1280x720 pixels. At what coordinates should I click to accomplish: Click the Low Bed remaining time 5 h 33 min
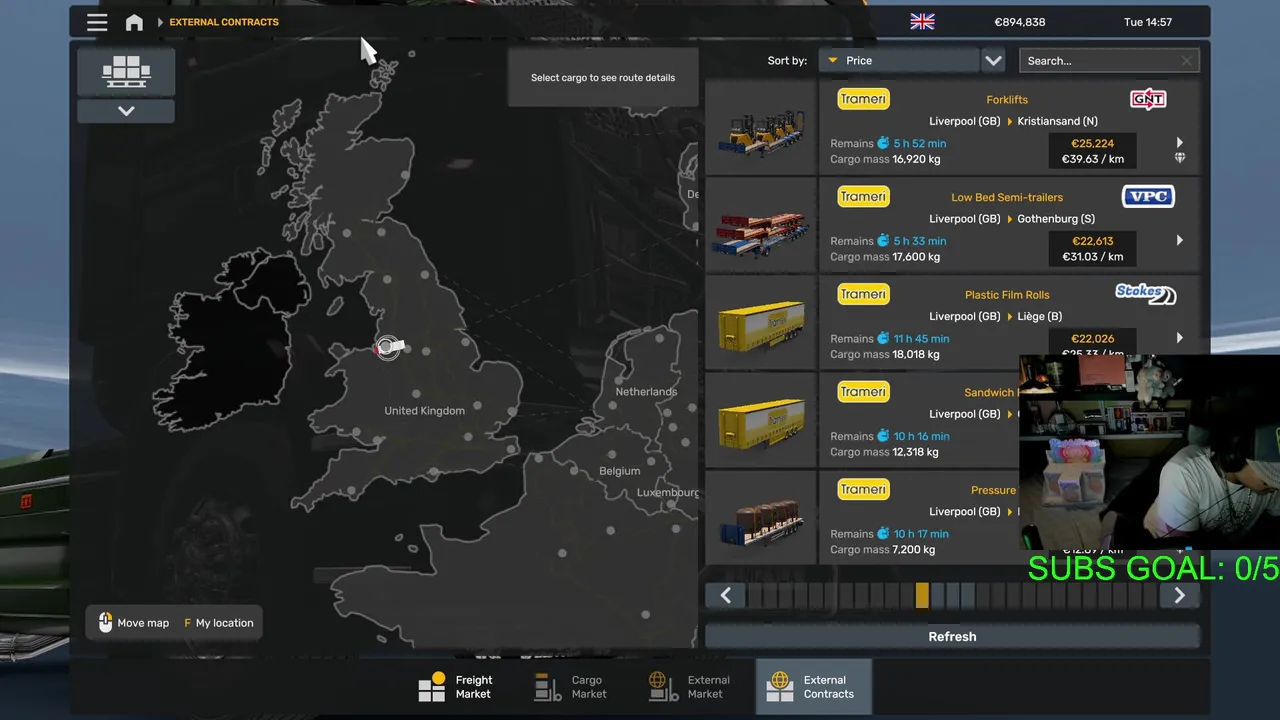[x=919, y=241]
